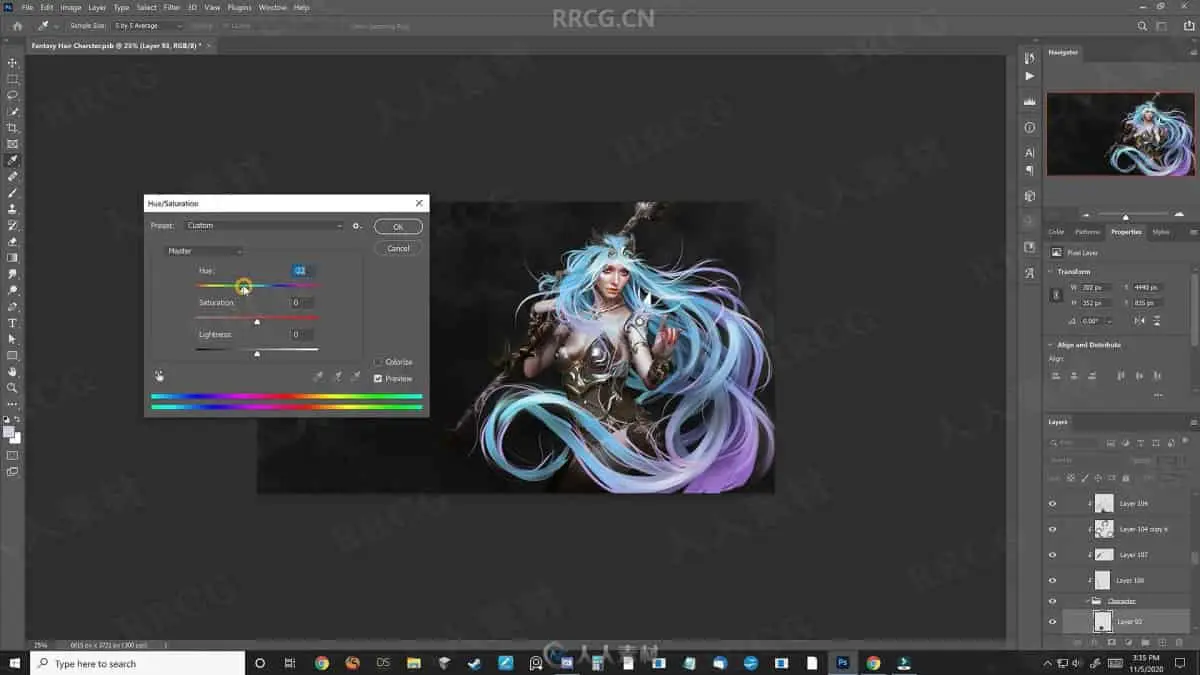The image size is (1200, 675).
Task: Select the Crop tool
Action: (x=12, y=128)
